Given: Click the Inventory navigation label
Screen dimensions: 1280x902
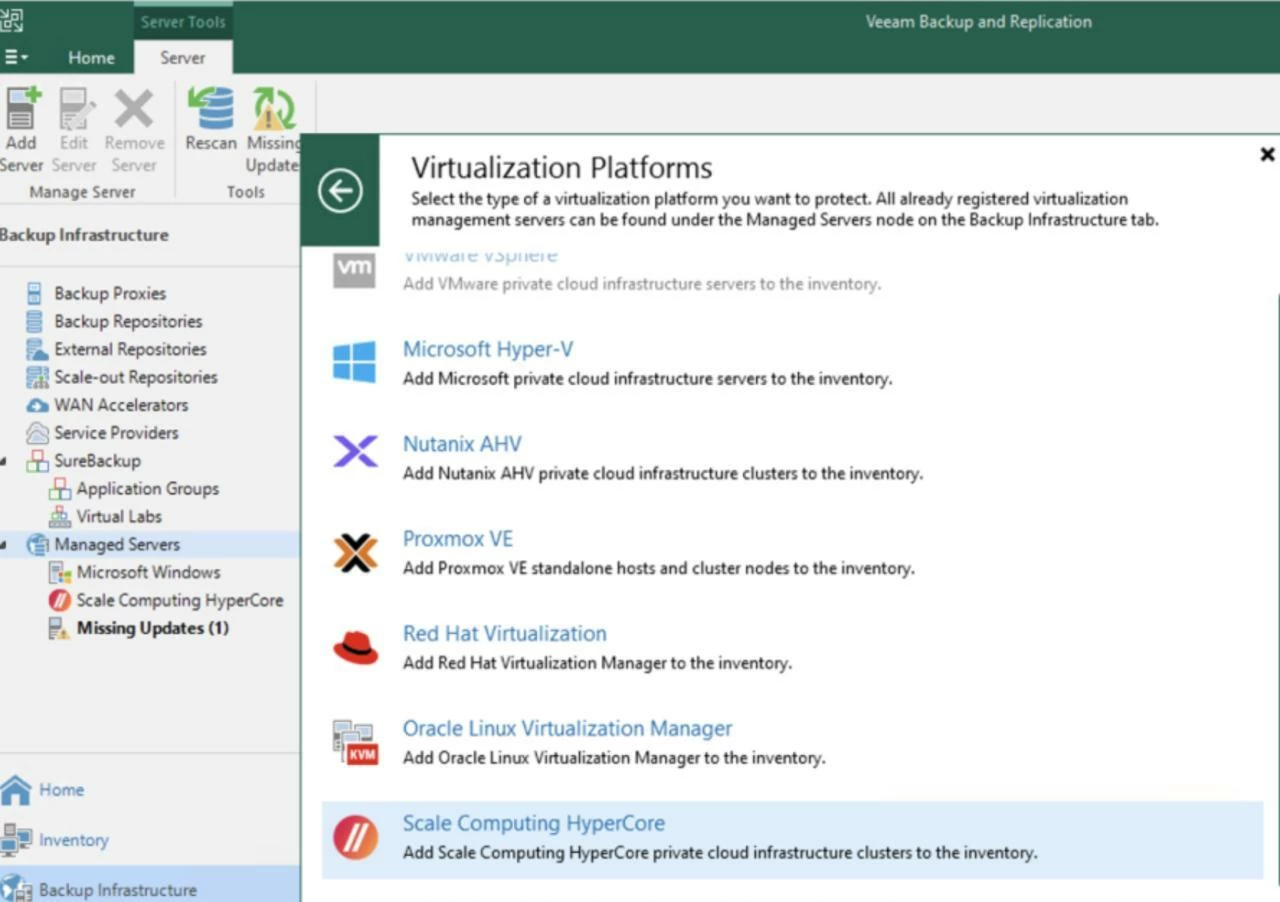Looking at the screenshot, I should 74,841.
